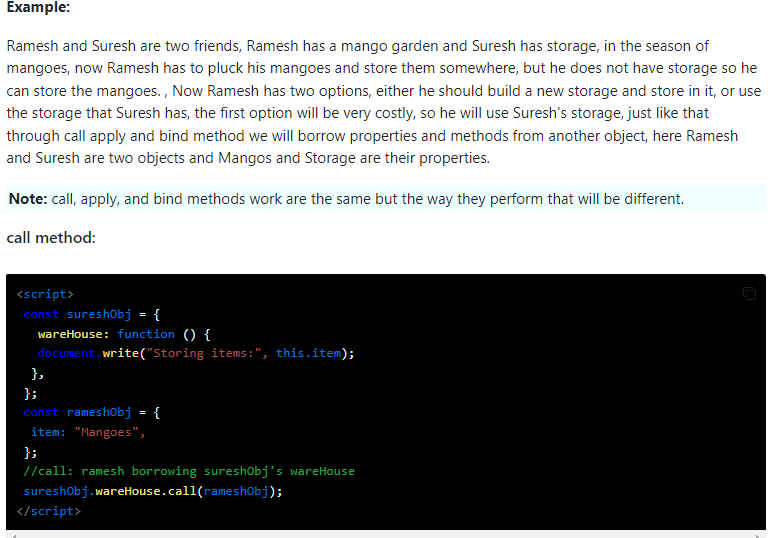Click the green //call: comment line

pyautogui.click(x=189, y=471)
